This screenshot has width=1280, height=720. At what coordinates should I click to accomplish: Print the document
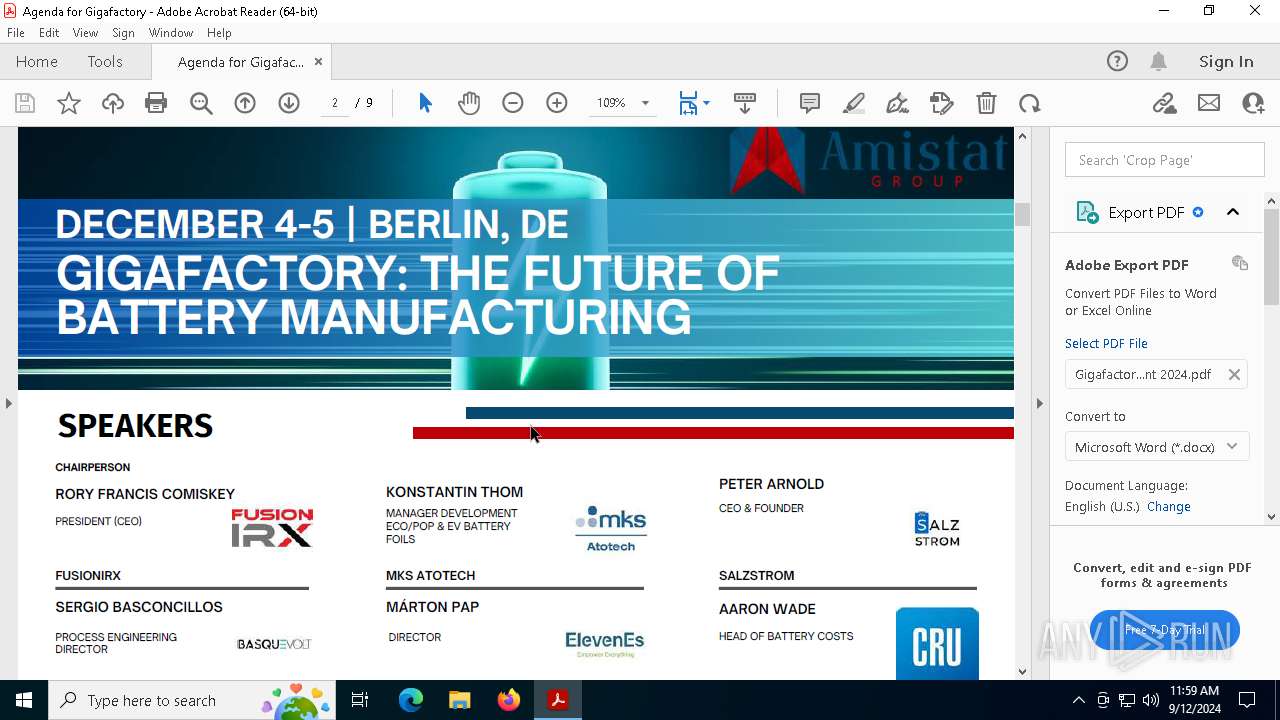(x=156, y=103)
